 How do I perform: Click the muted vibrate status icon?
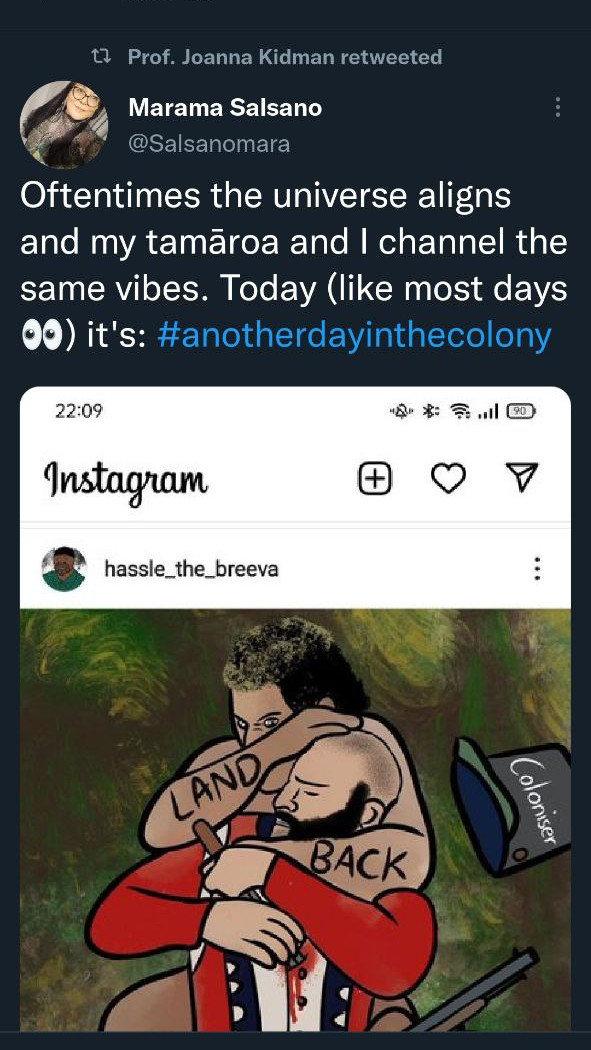click(x=401, y=410)
